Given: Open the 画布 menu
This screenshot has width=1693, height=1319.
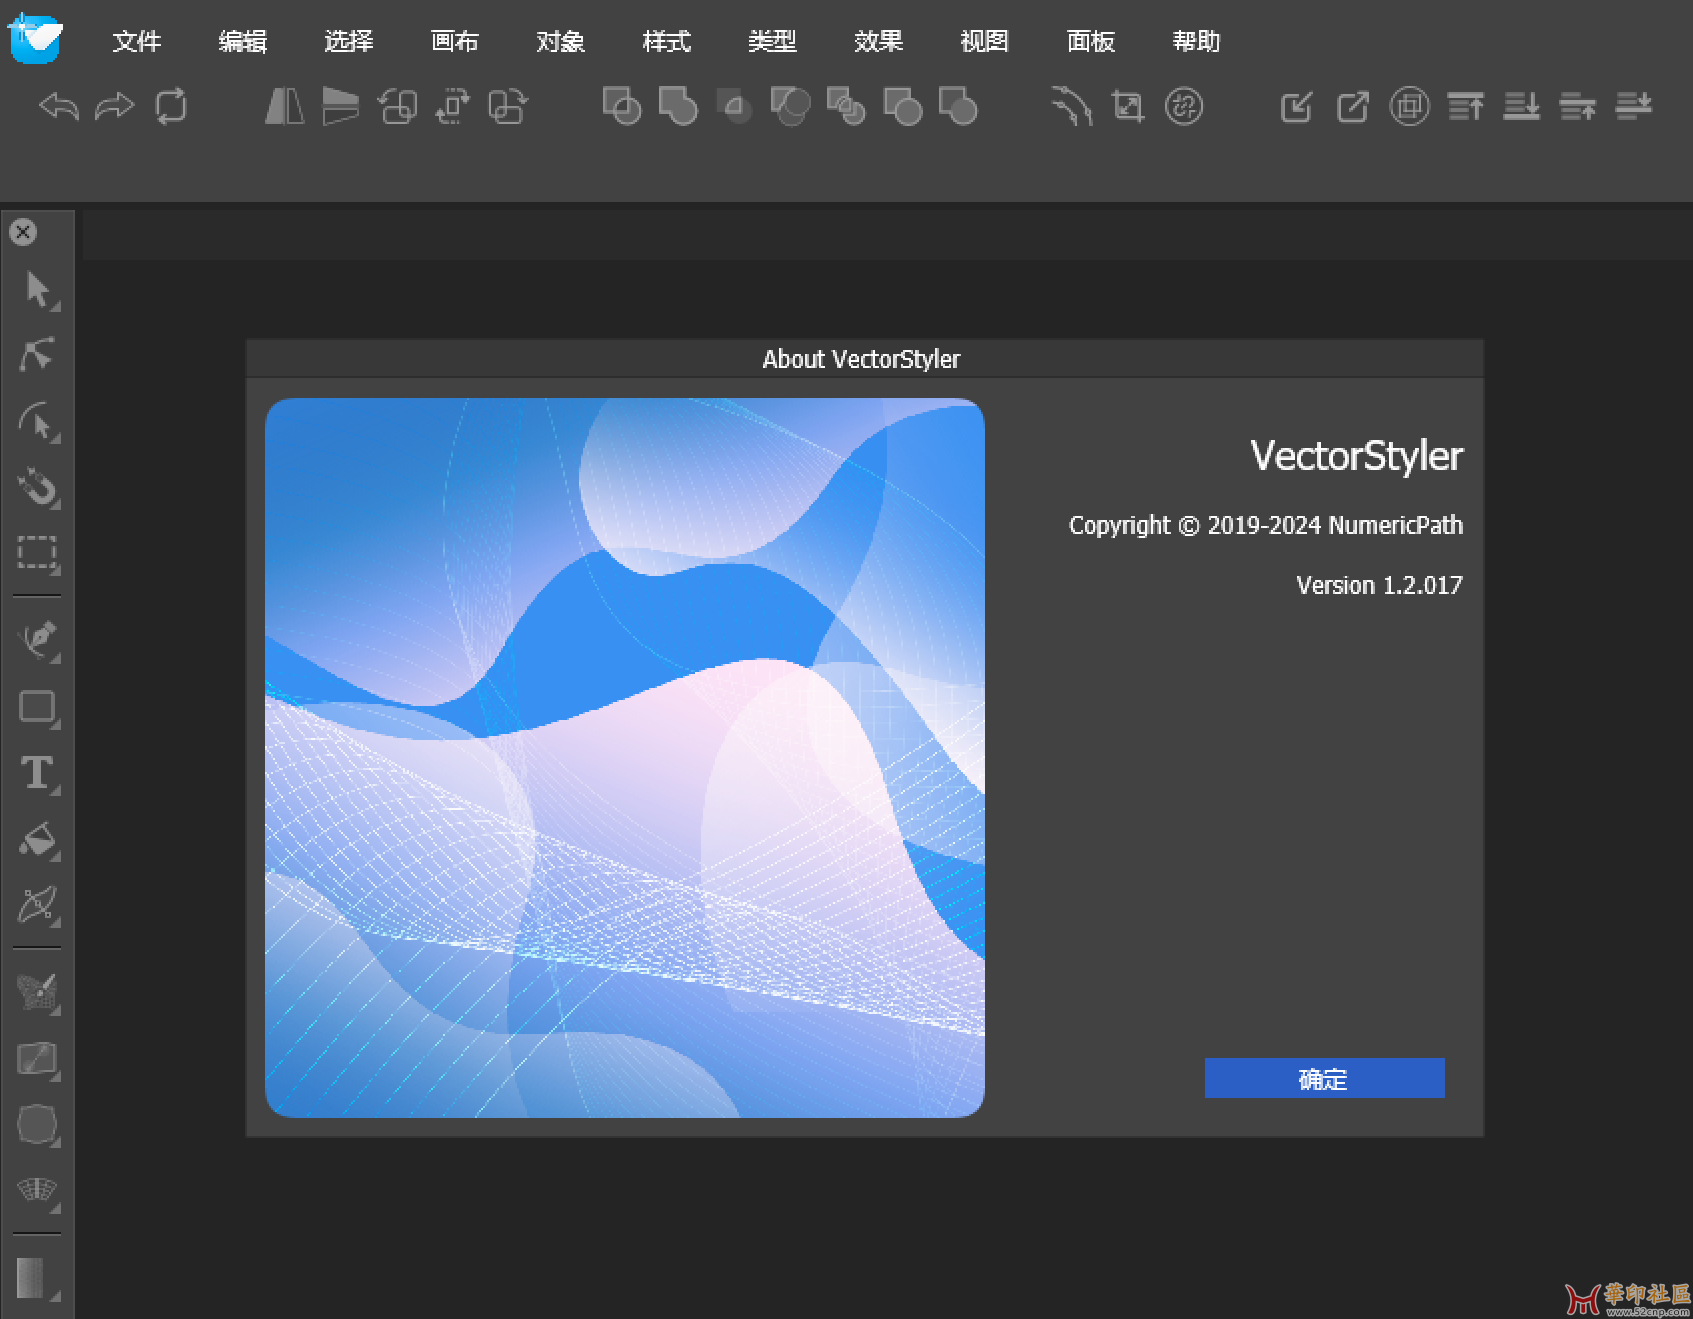Looking at the screenshot, I should coord(455,41).
